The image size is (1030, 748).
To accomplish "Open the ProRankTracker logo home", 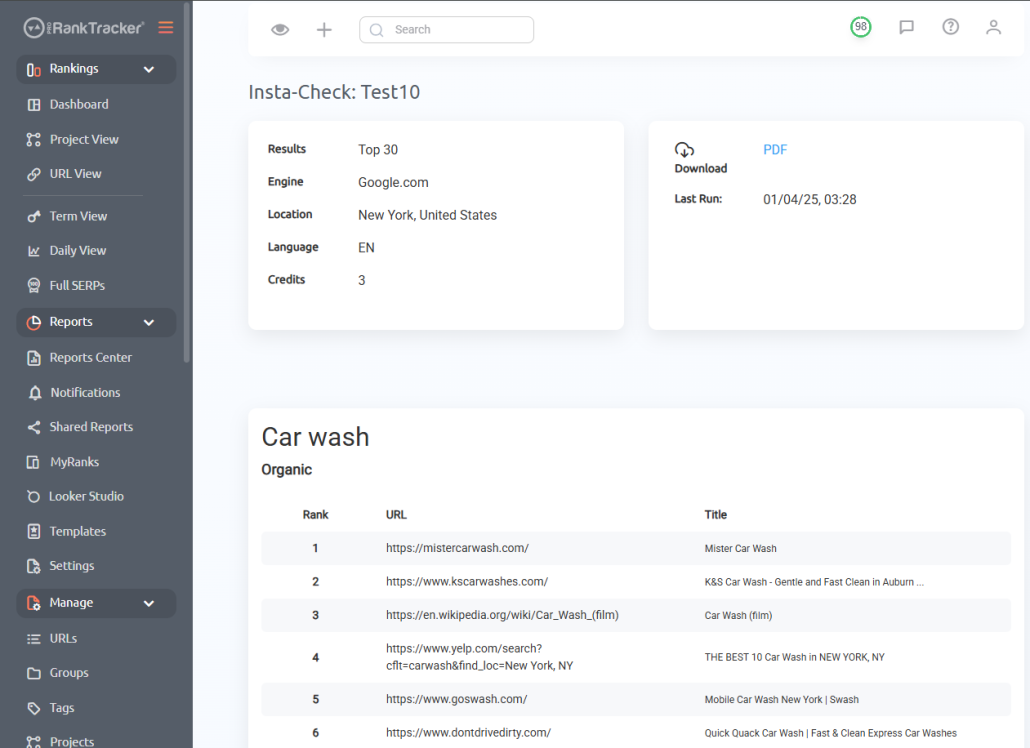I will click(x=83, y=28).
